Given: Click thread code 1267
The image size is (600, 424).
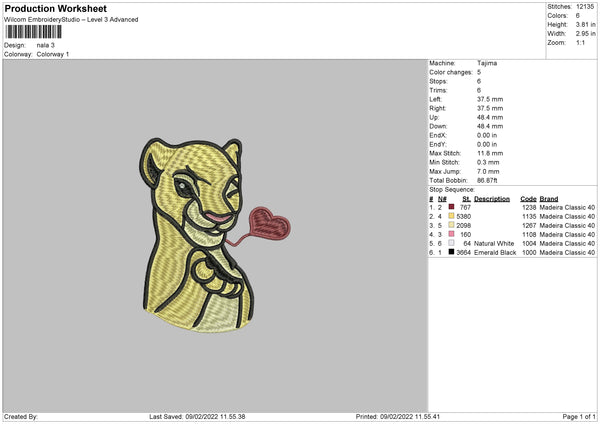Looking at the screenshot, I should [x=529, y=225].
